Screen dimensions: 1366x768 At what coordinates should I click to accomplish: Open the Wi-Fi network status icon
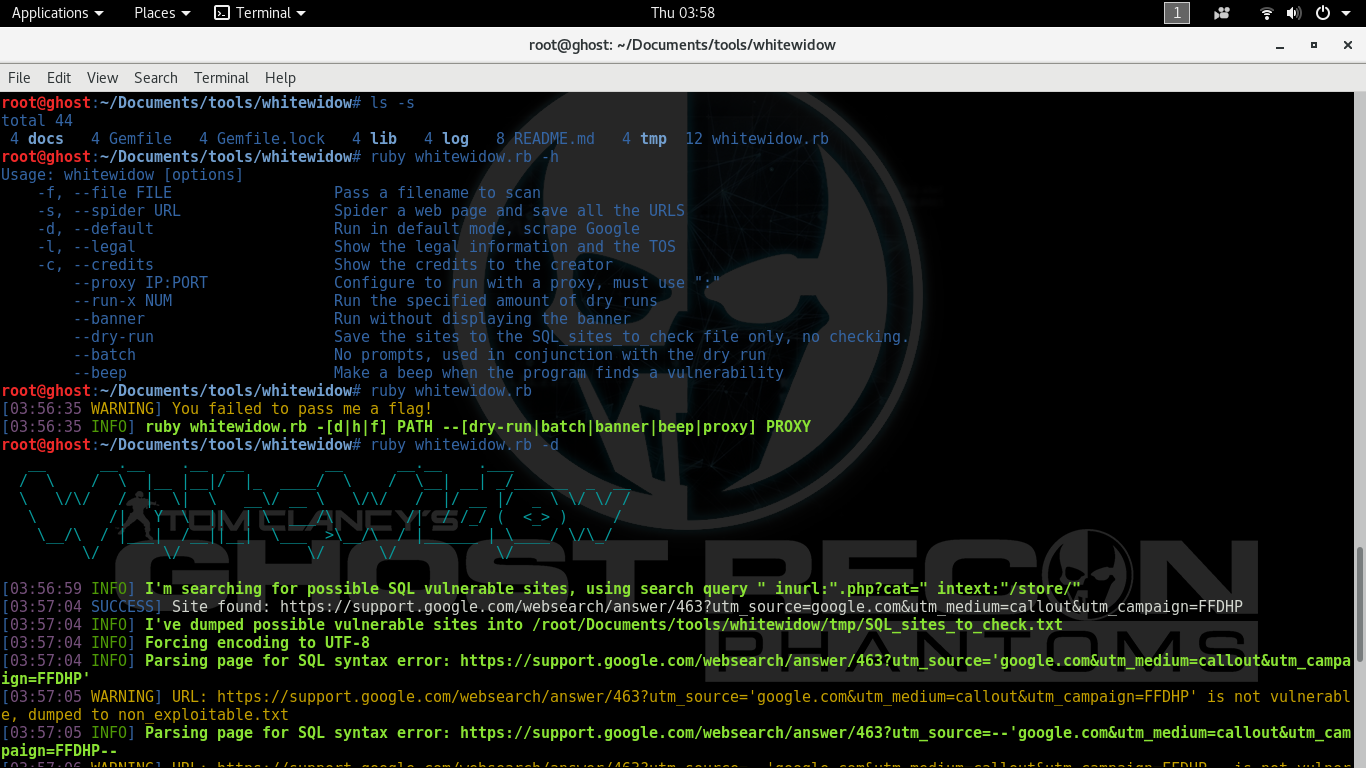click(1267, 13)
